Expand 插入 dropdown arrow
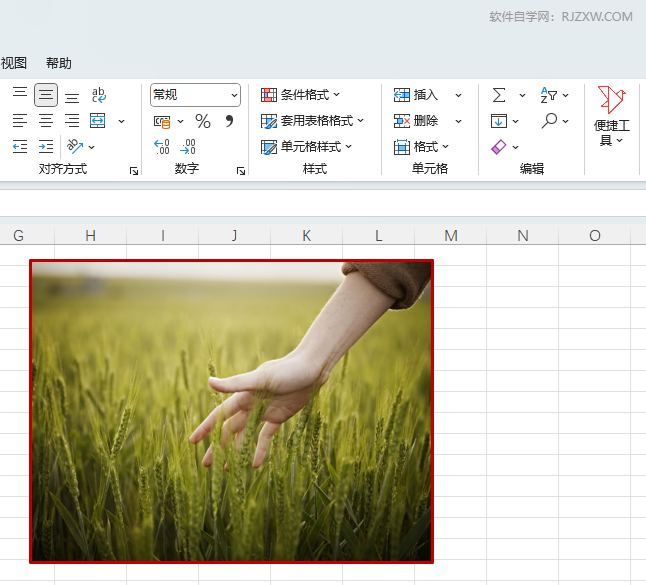 [x=458, y=96]
